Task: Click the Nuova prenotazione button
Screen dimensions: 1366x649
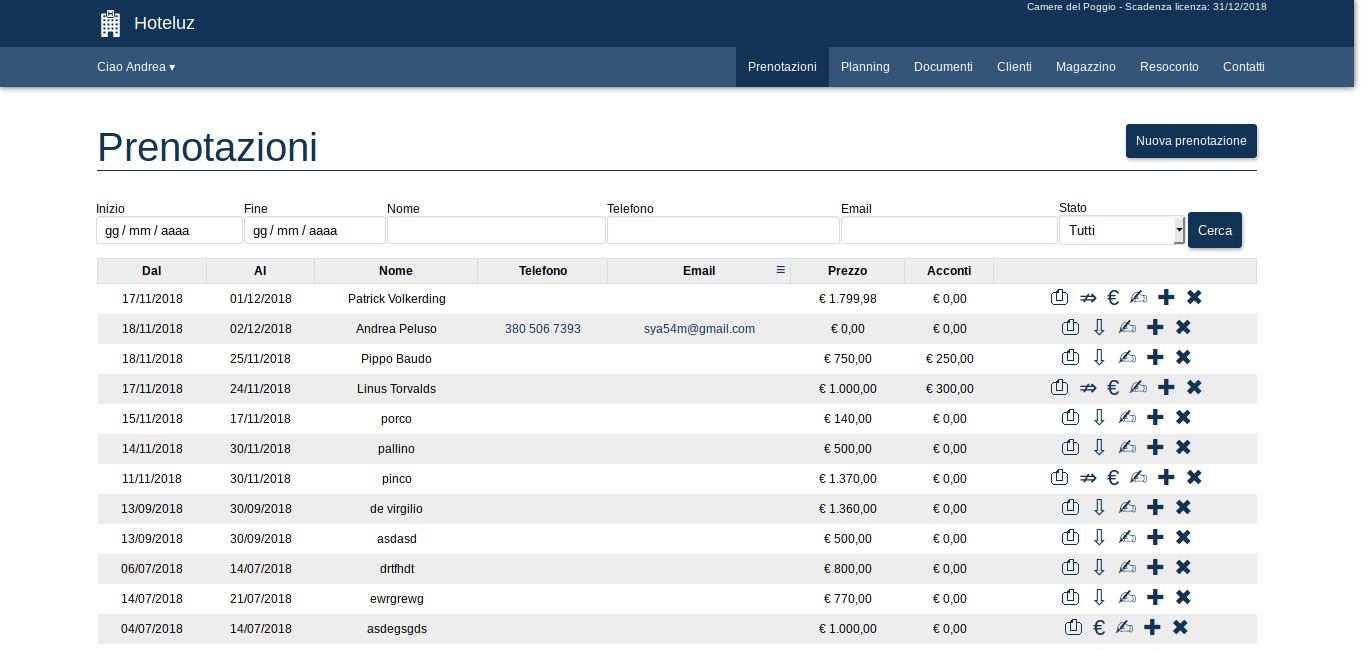Action: 1190,141
